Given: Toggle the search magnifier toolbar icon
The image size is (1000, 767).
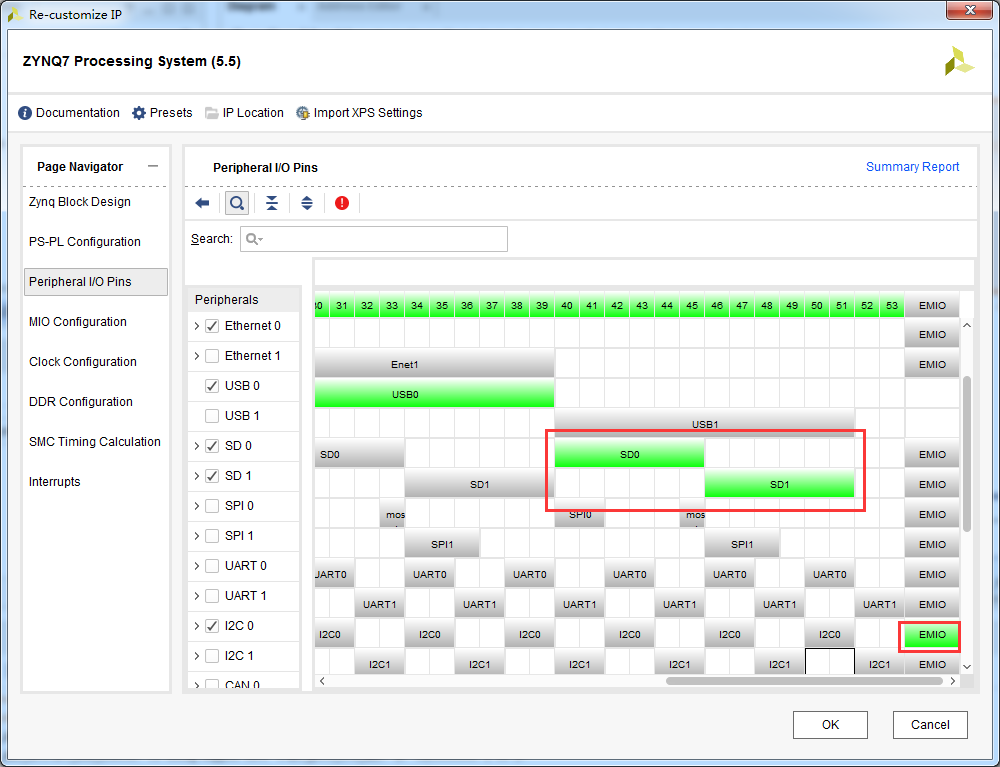Looking at the screenshot, I should [x=237, y=203].
